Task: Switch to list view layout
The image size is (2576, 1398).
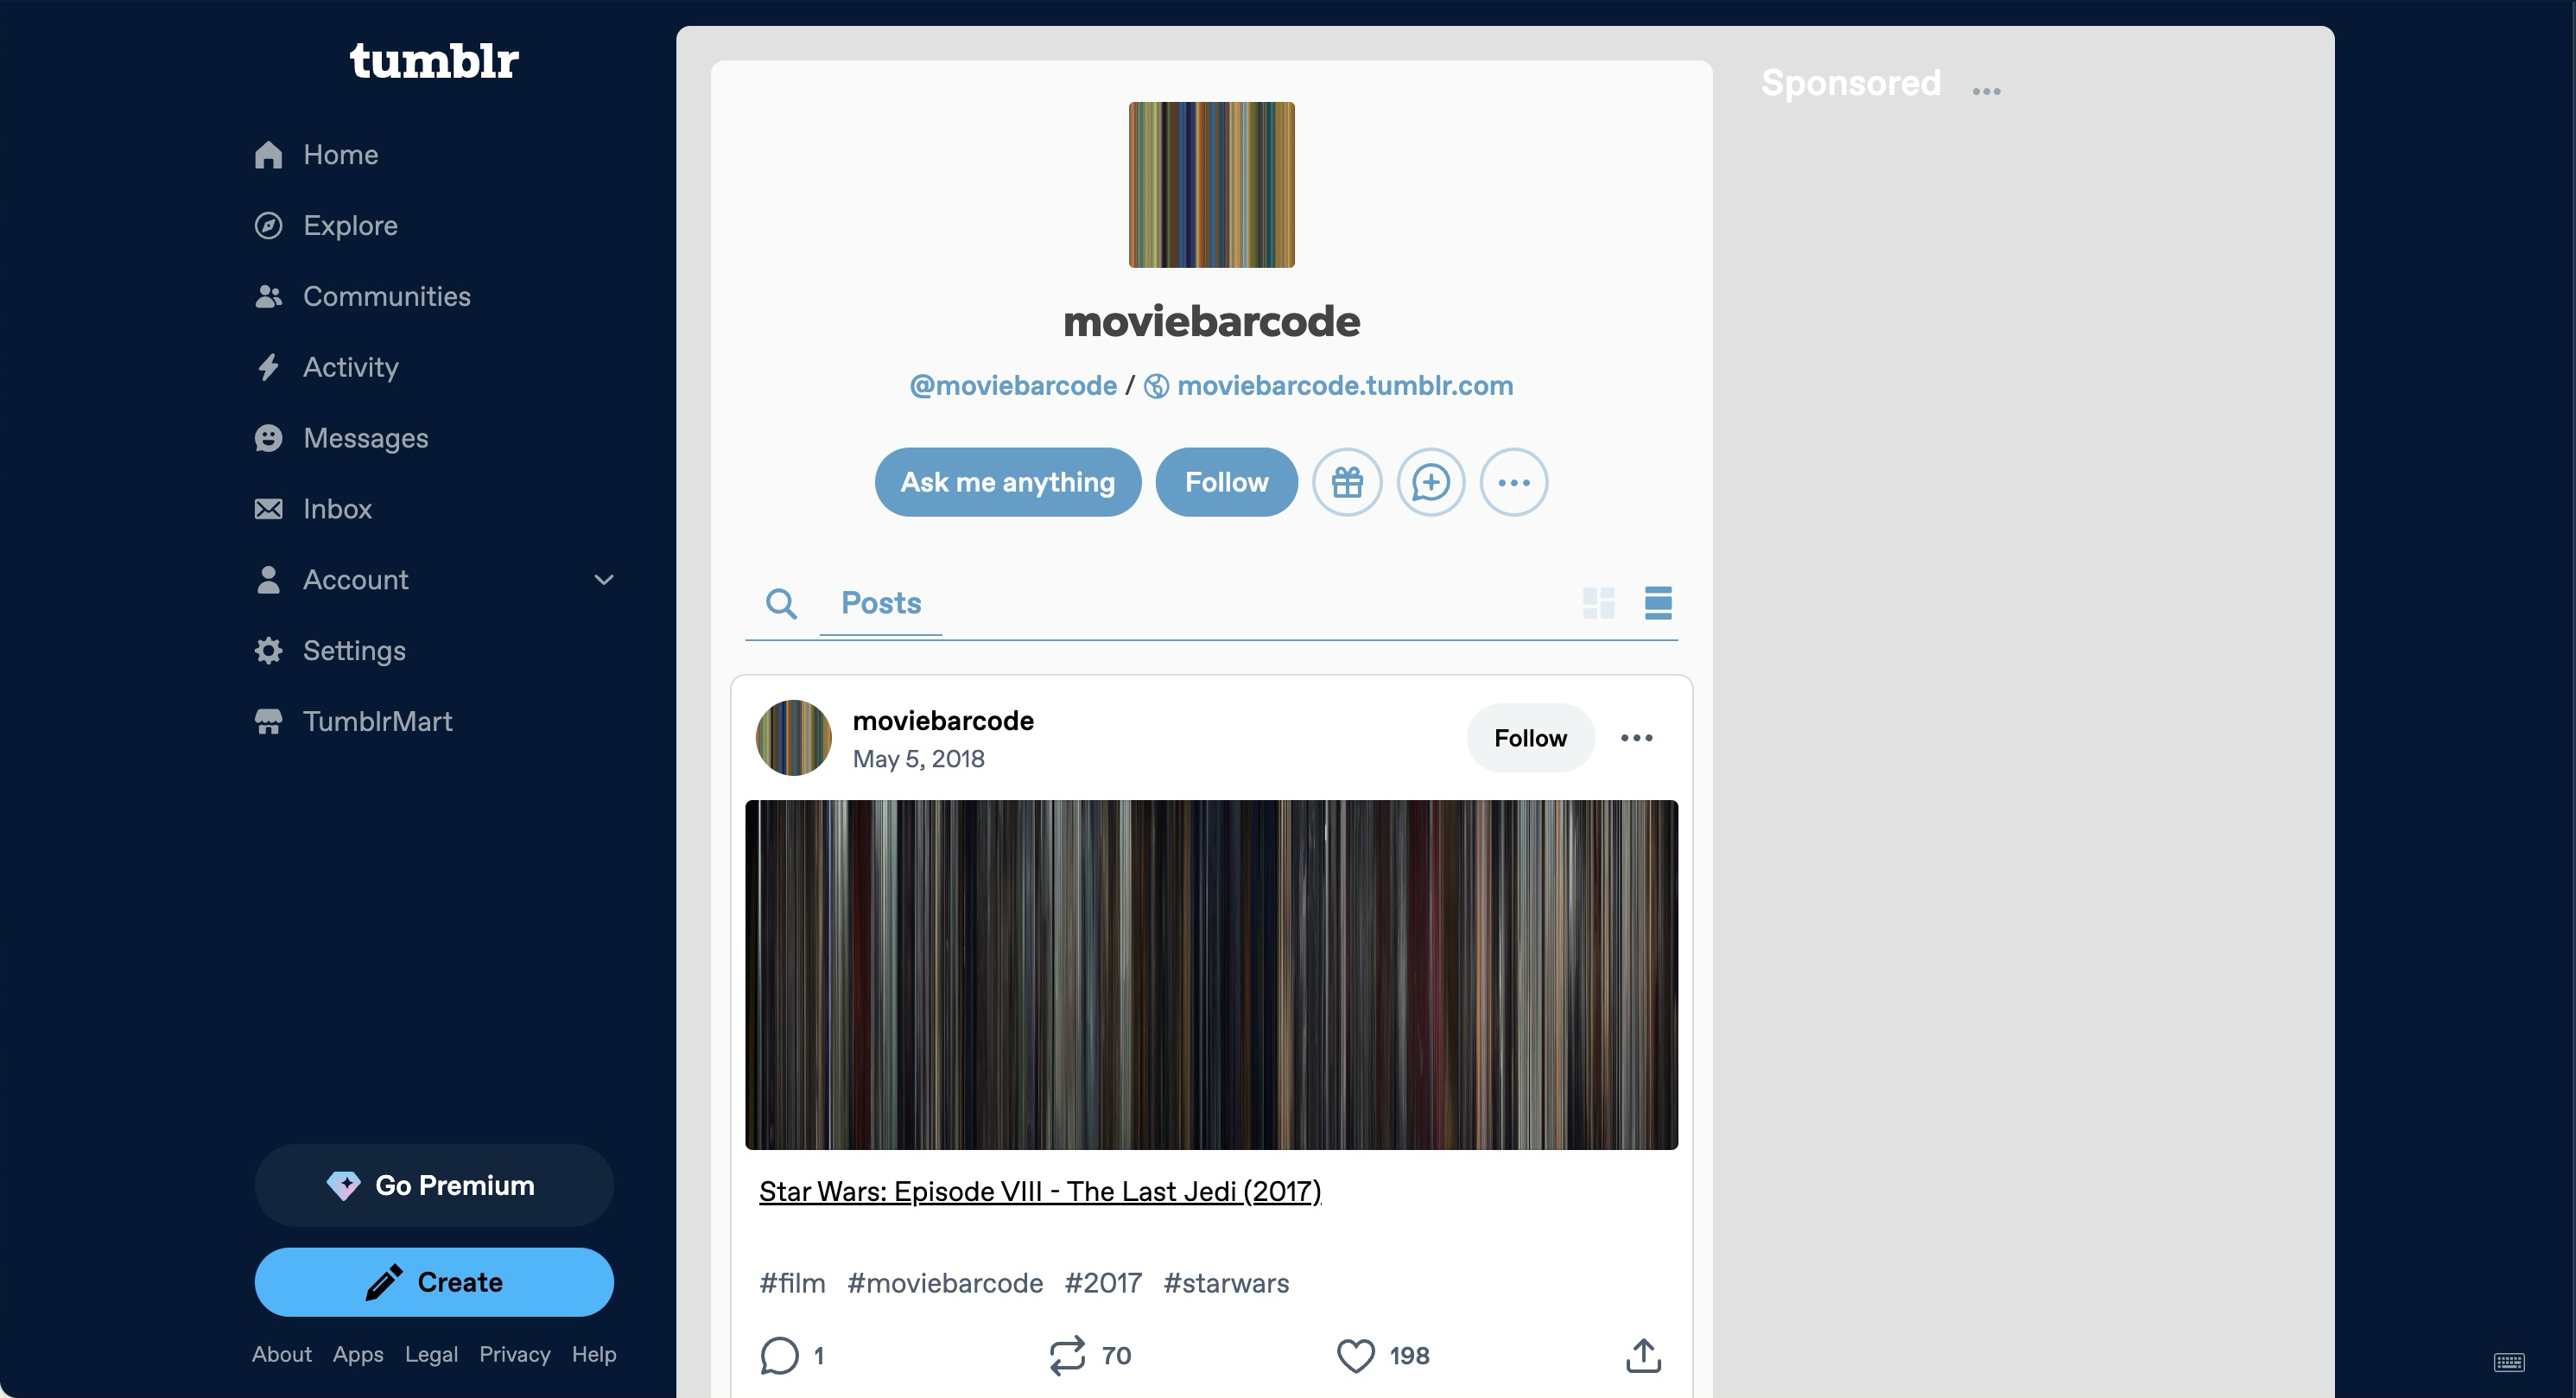Action: tap(1658, 603)
